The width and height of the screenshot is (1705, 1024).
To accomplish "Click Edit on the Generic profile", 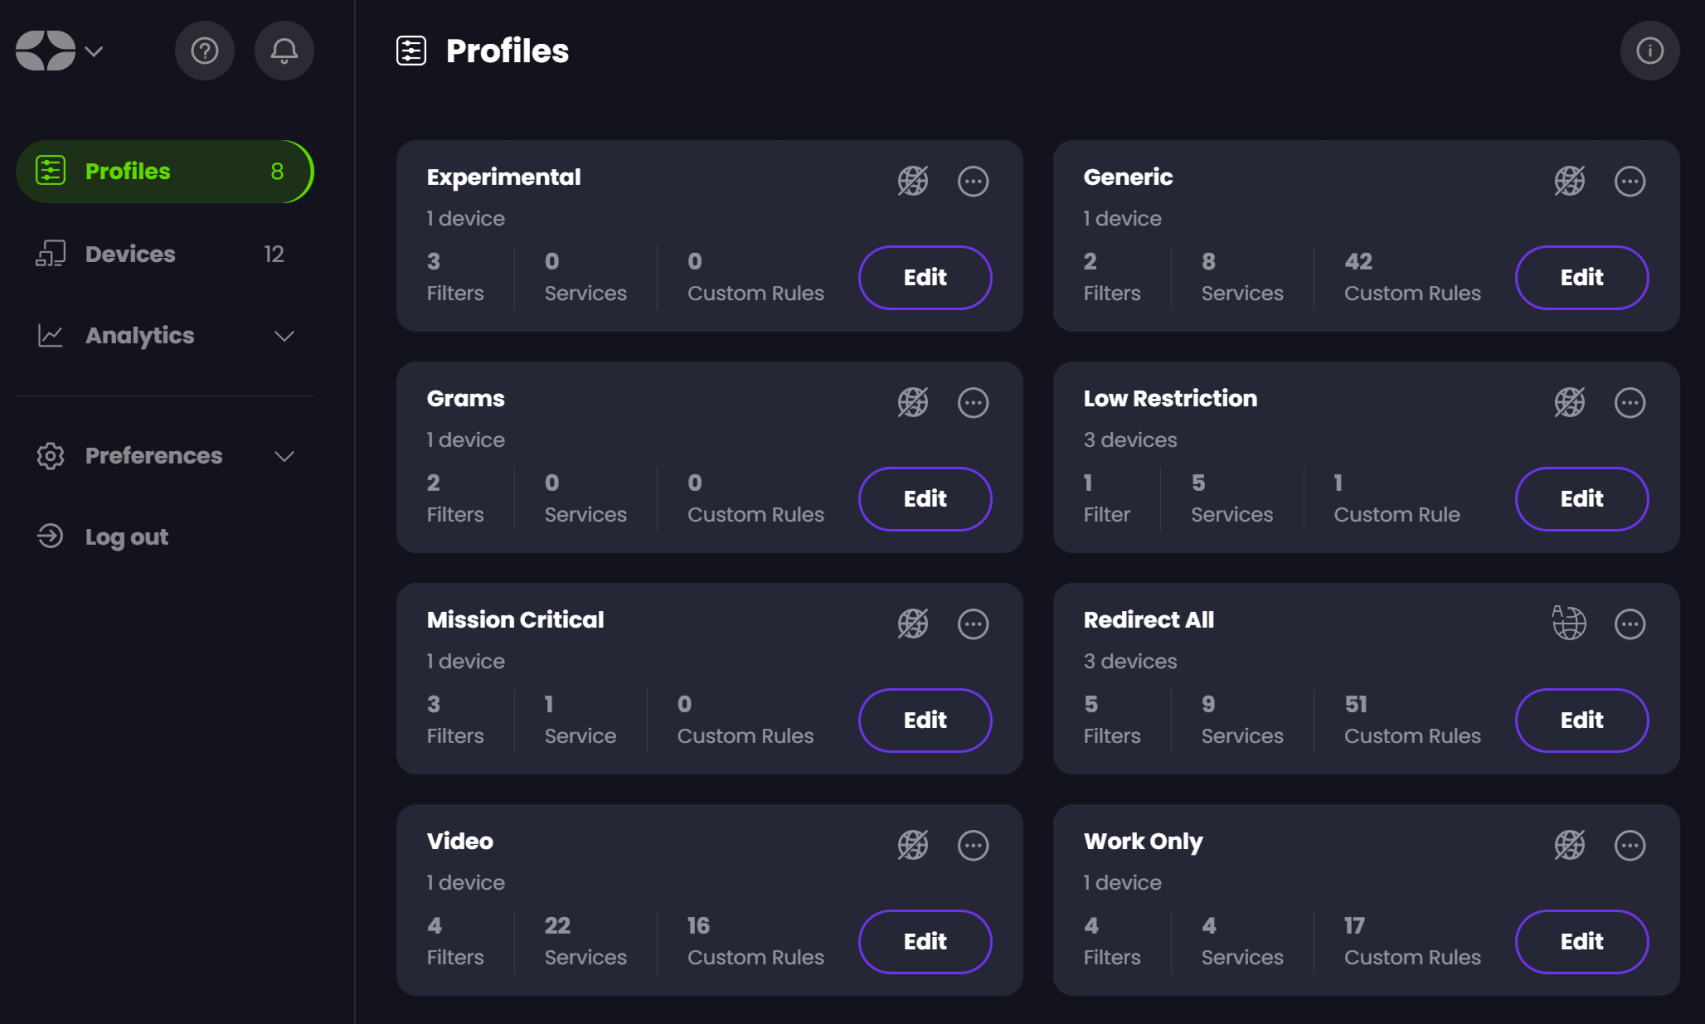I will click(x=1581, y=278).
